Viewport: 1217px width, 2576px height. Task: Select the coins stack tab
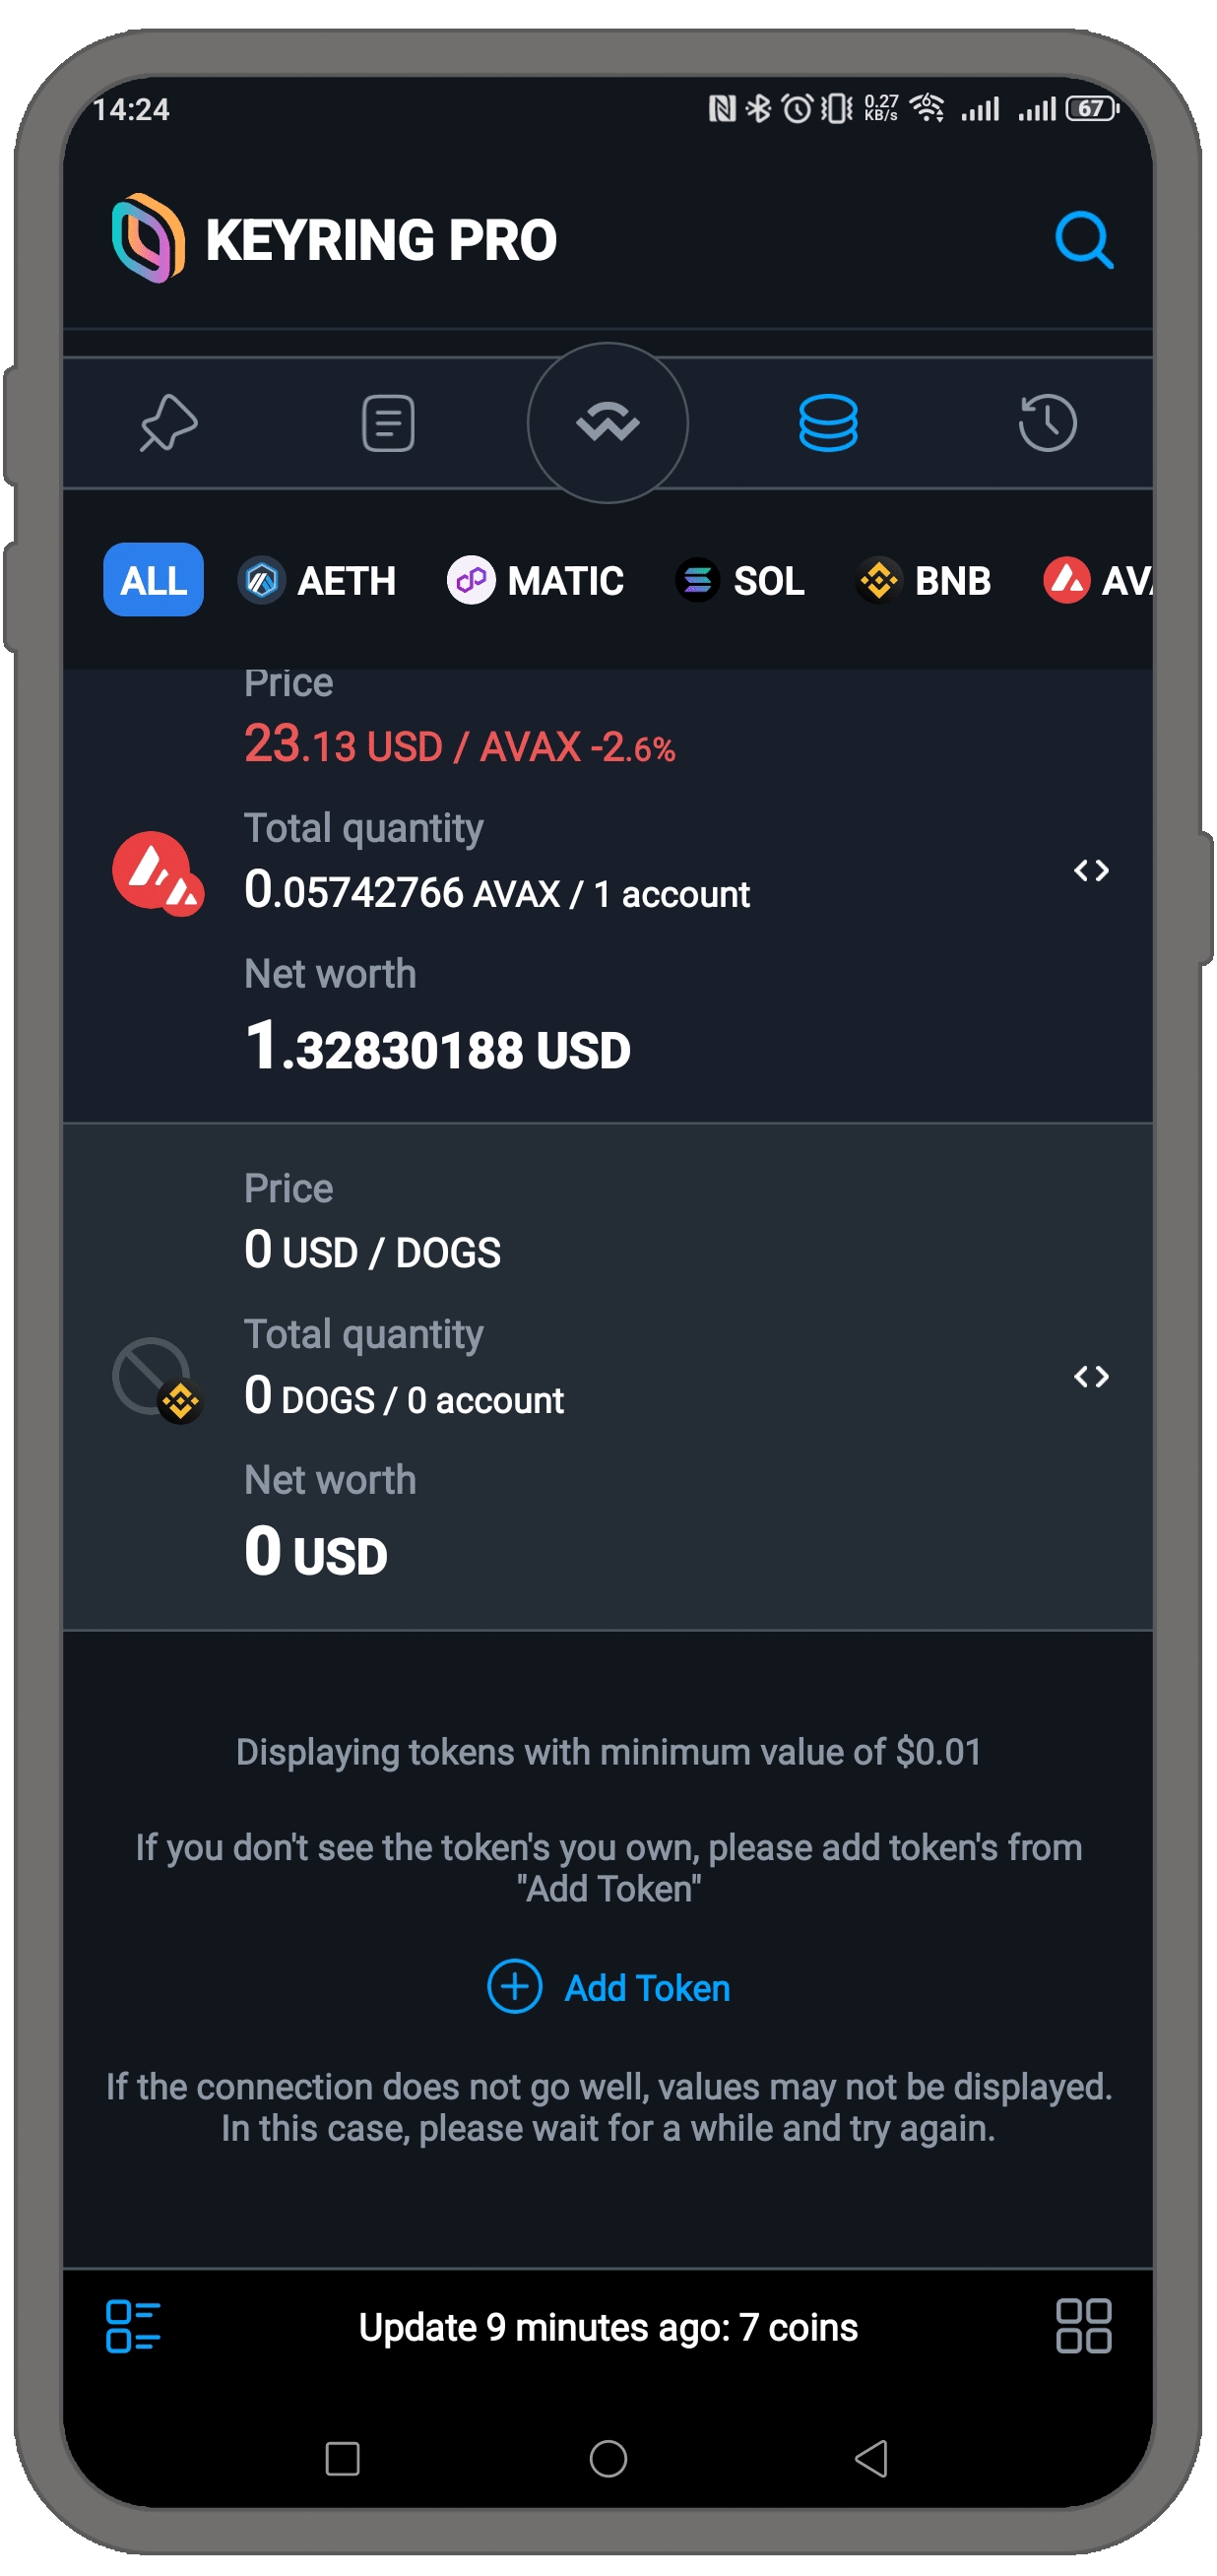tap(828, 423)
